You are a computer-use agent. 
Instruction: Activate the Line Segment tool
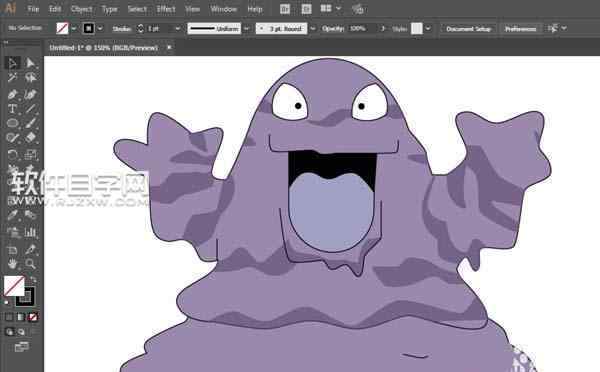[x=30, y=109]
